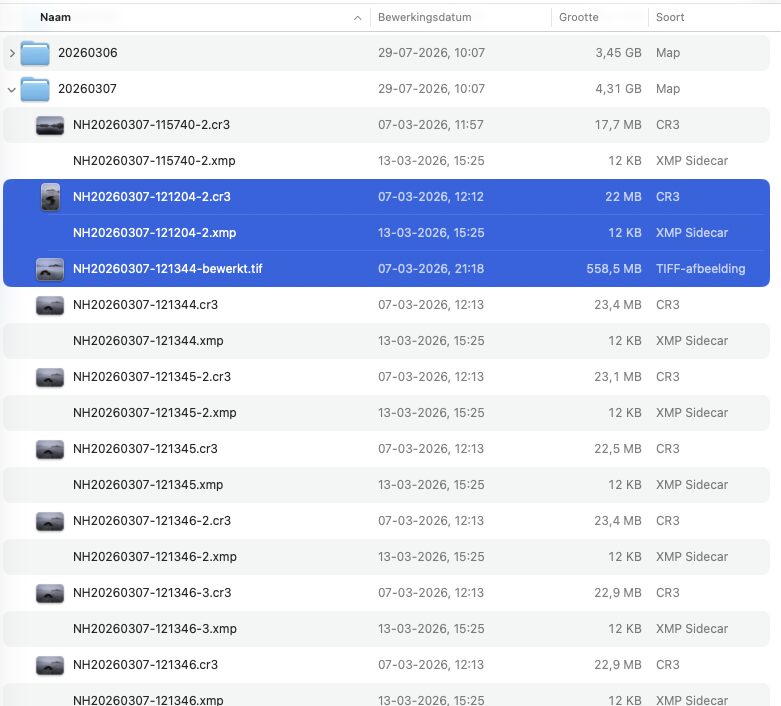Image resolution: width=781 pixels, height=706 pixels.
Task: Select file NH20260307-121204-2.cr3
Action: [x=152, y=197]
